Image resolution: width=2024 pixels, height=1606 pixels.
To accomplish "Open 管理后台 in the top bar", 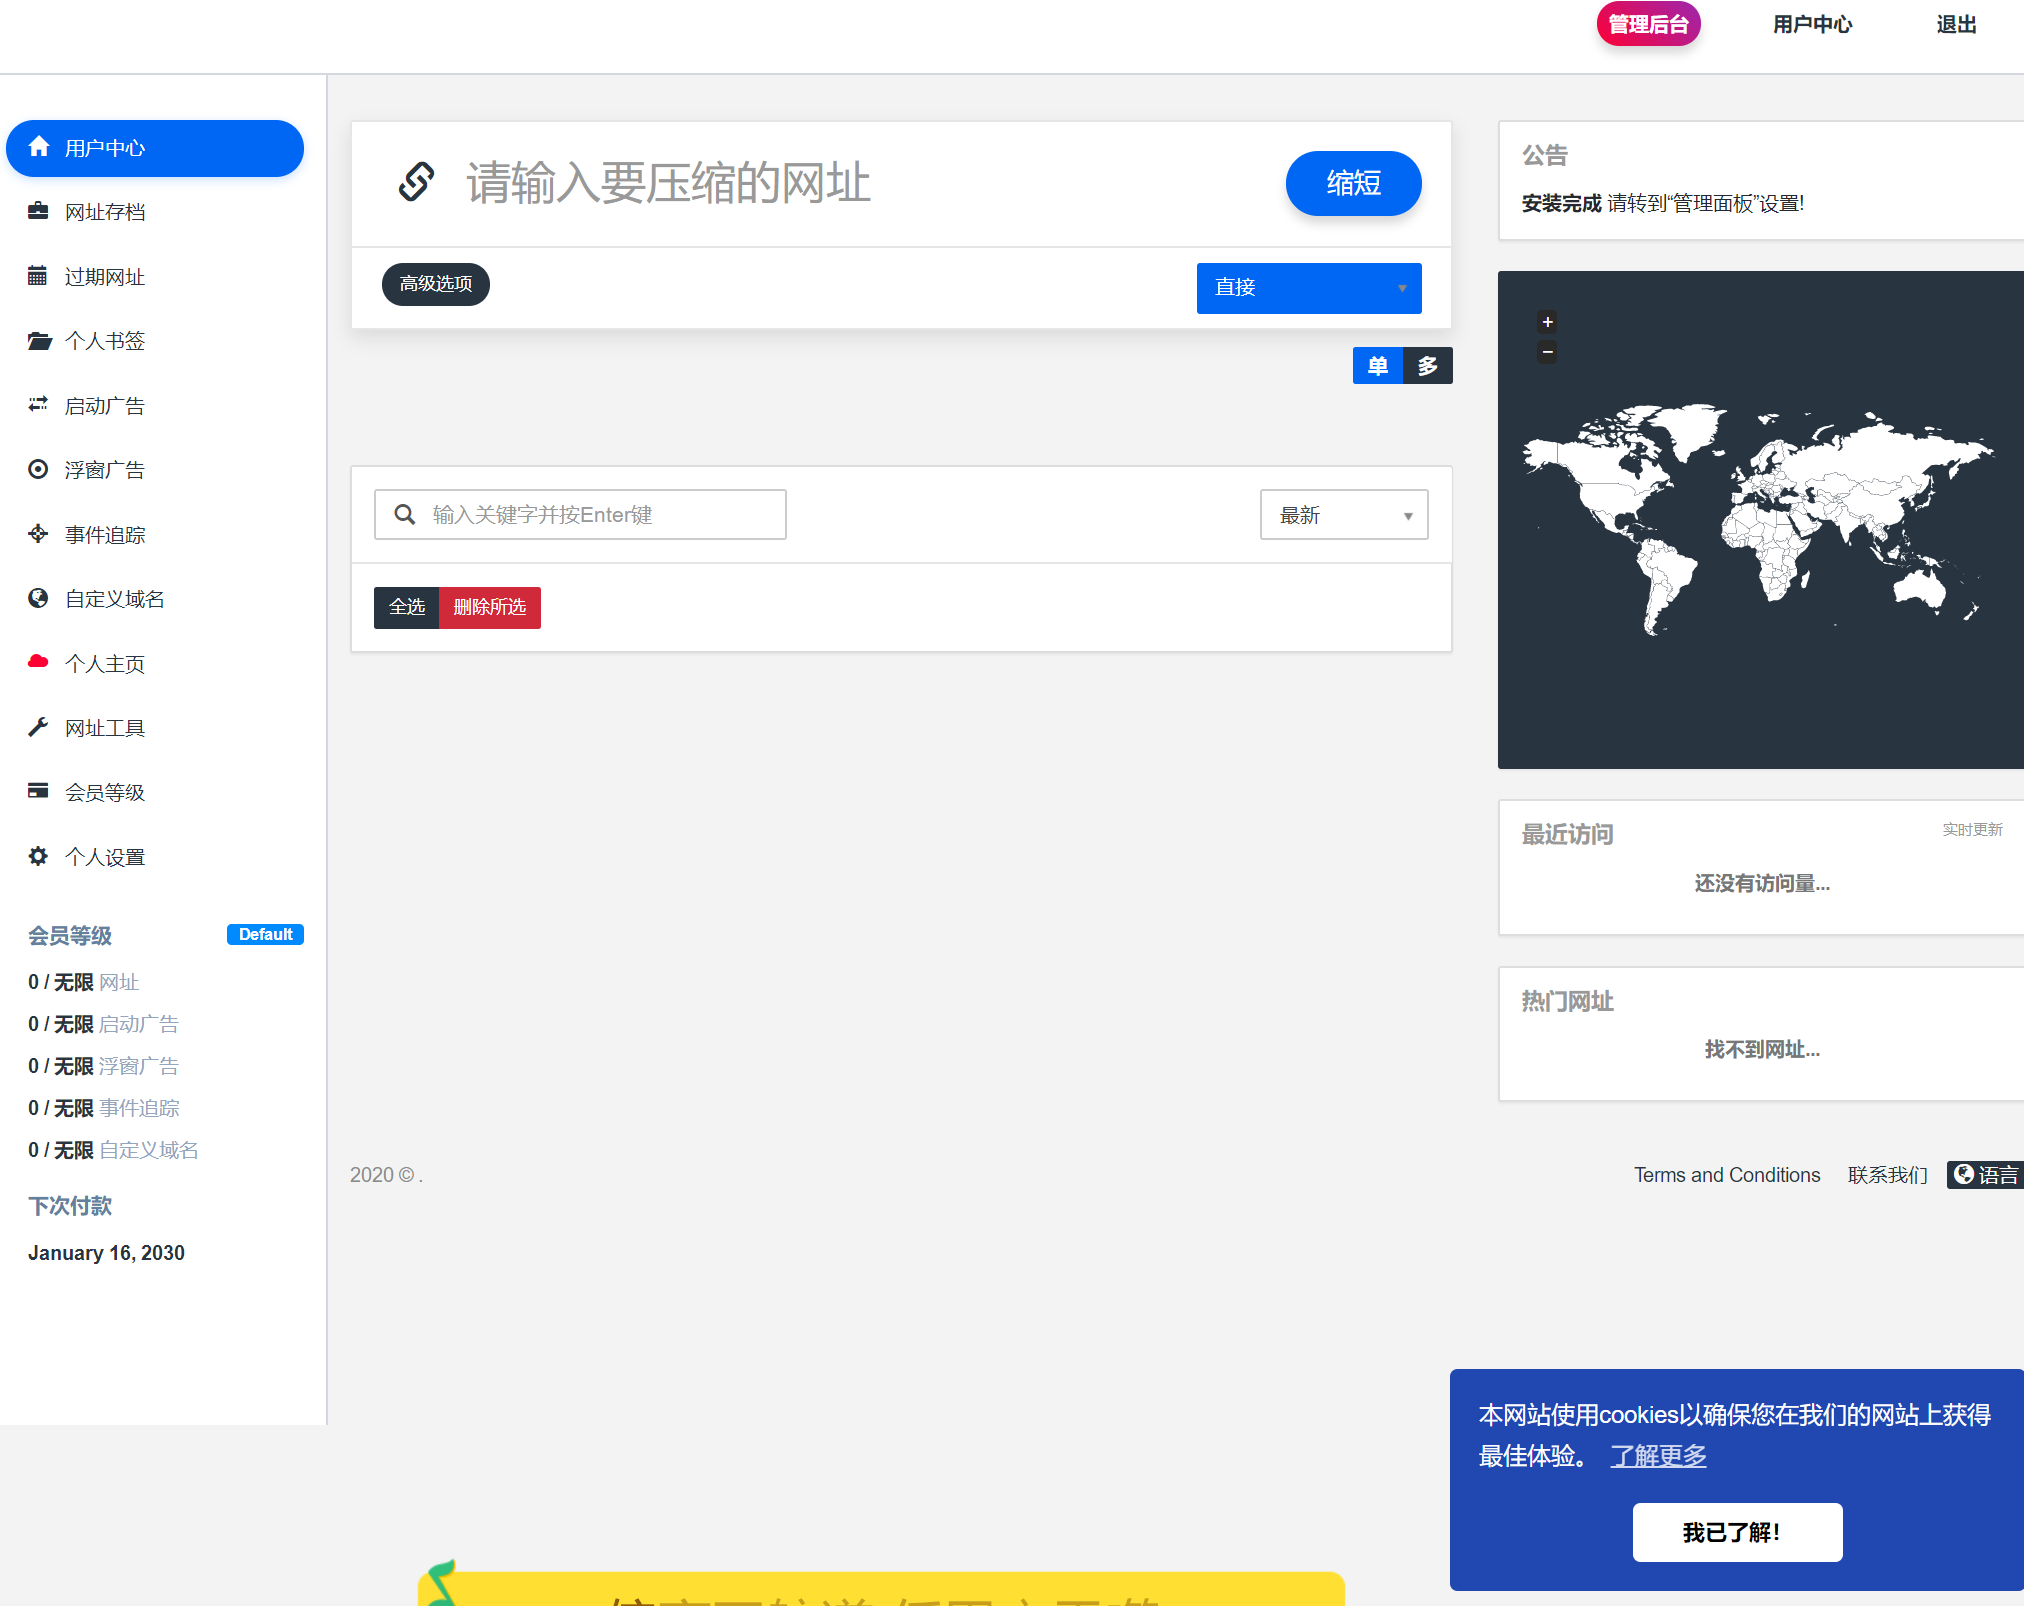I will 1647,24.
